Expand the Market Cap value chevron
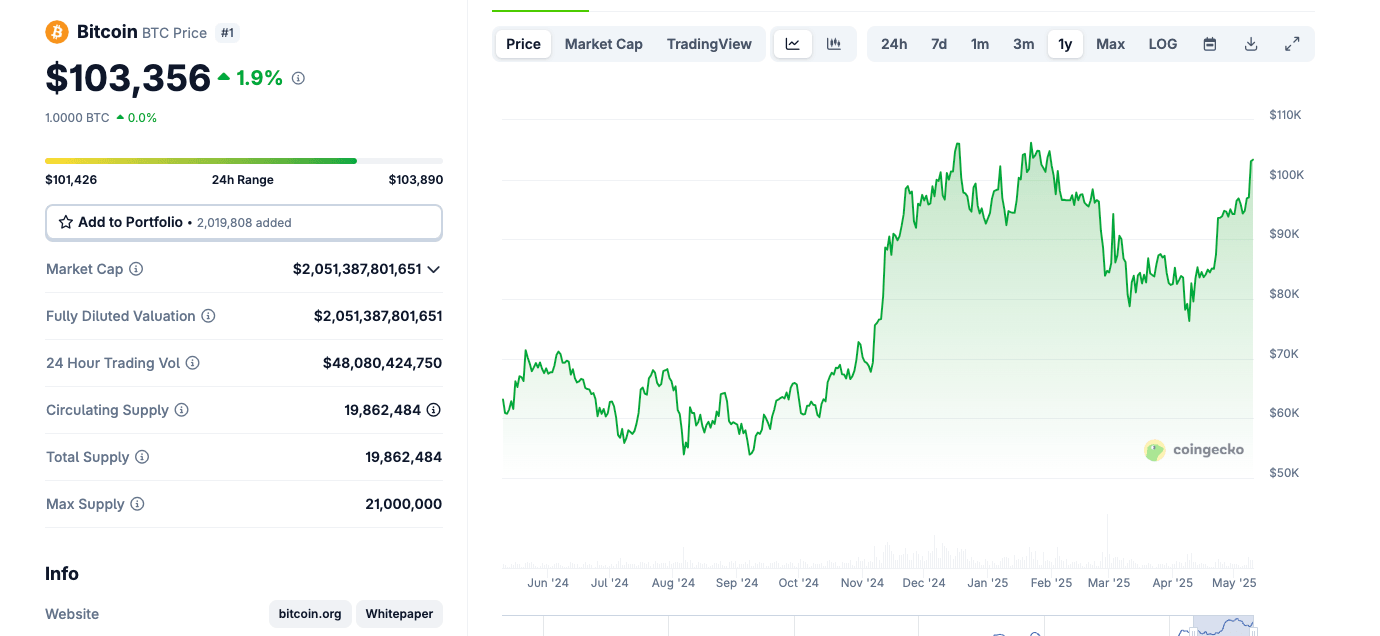1380x636 pixels. coord(434,269)
